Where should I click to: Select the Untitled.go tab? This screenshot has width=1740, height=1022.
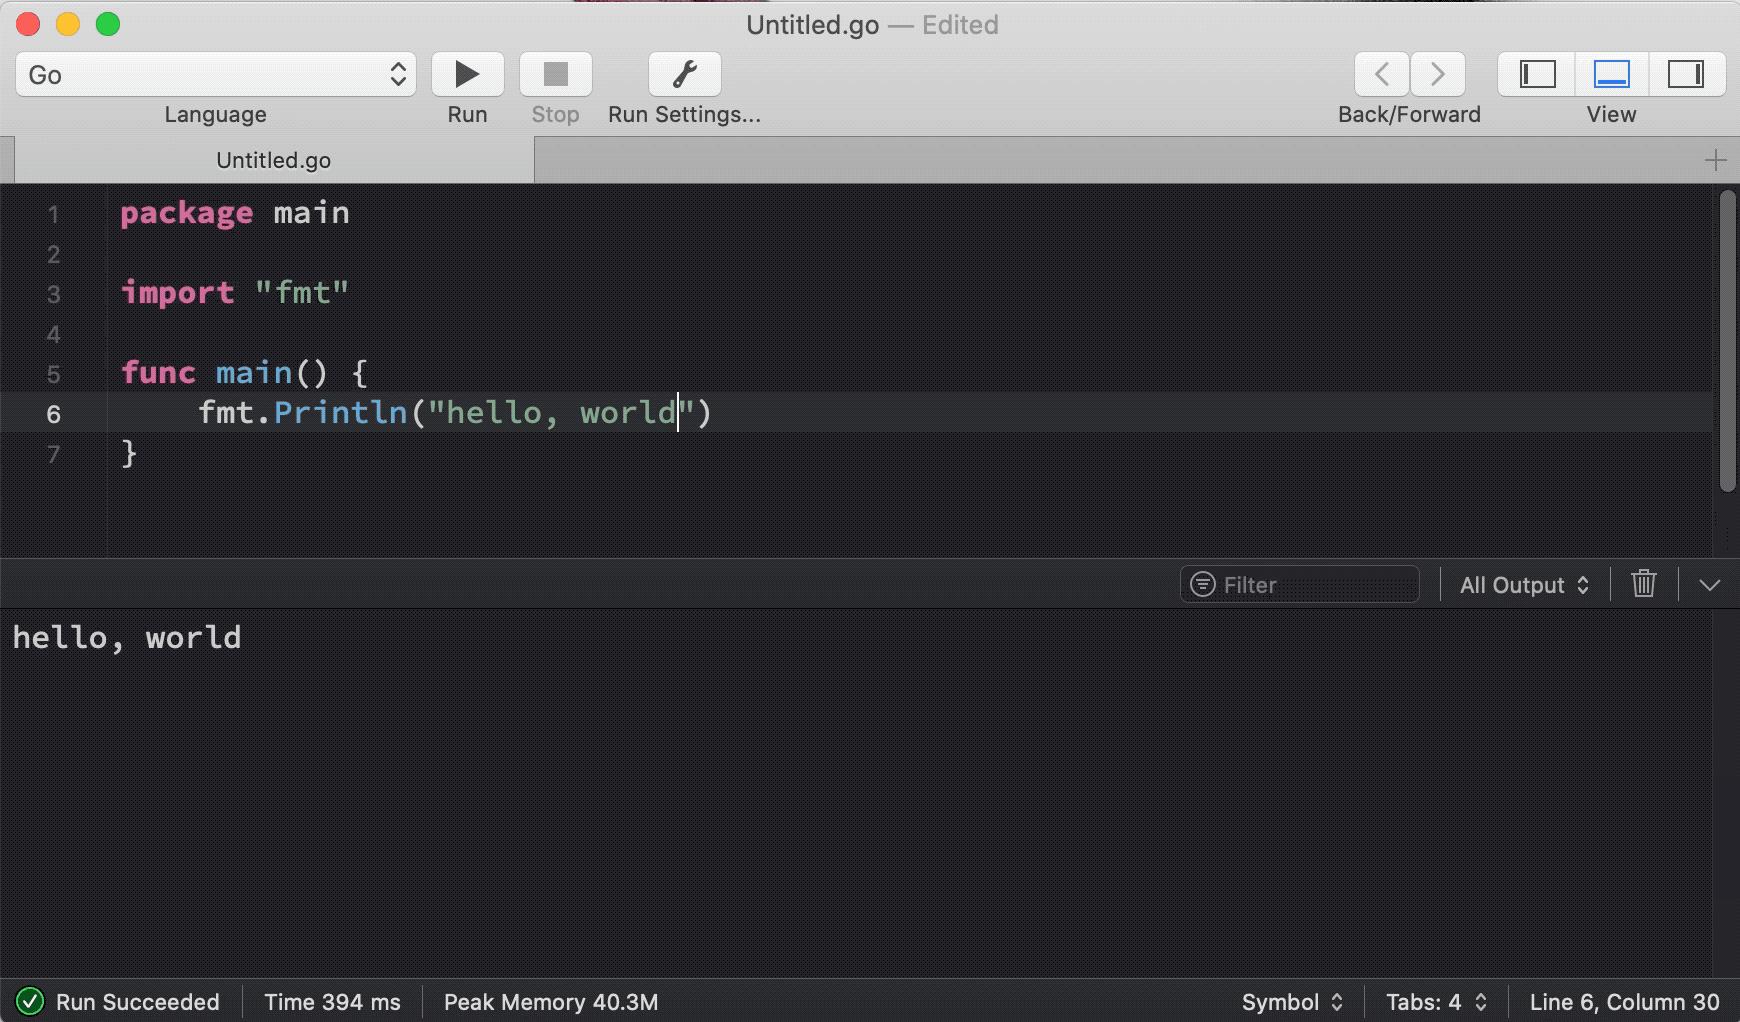pyautogui.click(x=271, y=160)
